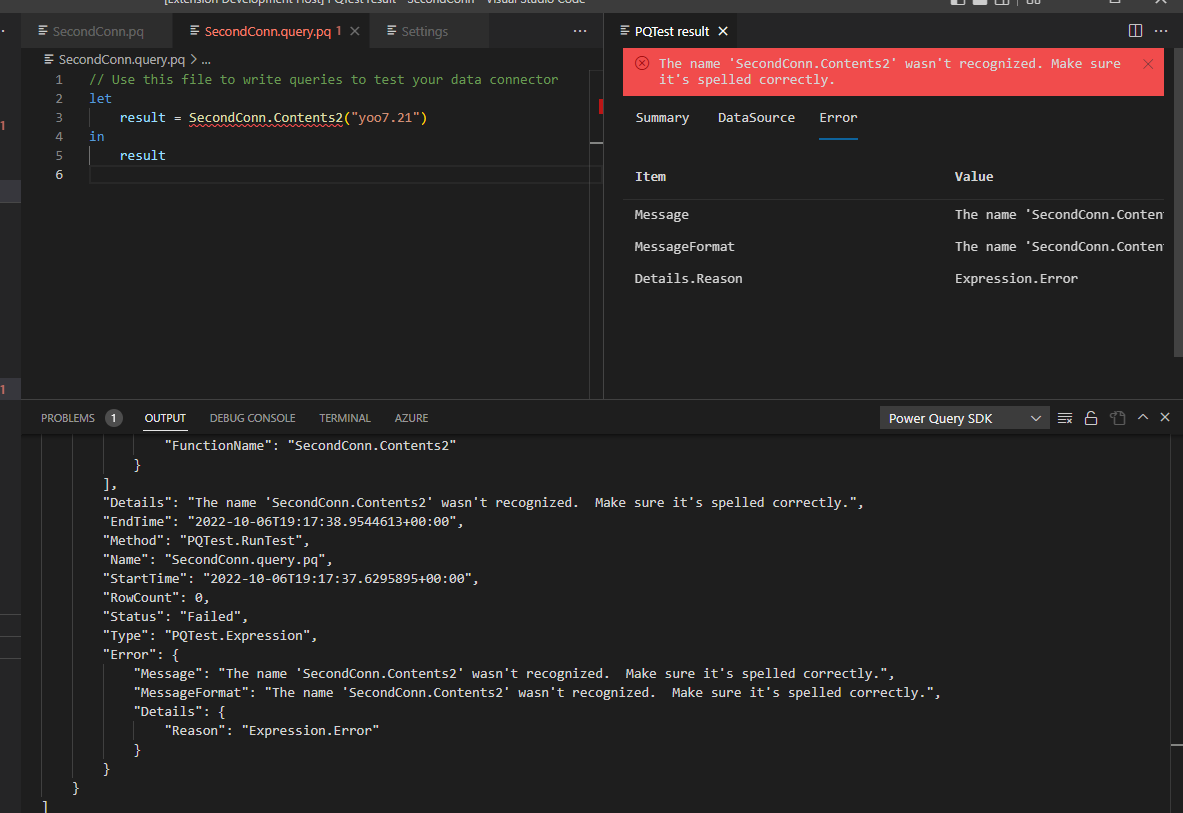Open more actions for PQTest result group
The height and width of the screenshot is (813, 1183).
[x=1161, y=31]
